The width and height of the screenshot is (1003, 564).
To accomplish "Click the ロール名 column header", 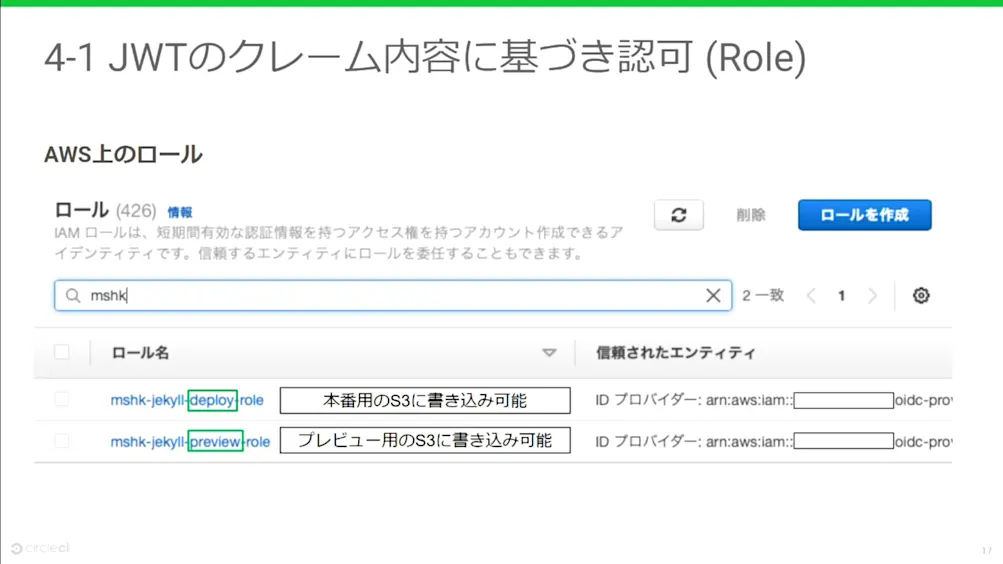I will (140, 353).
